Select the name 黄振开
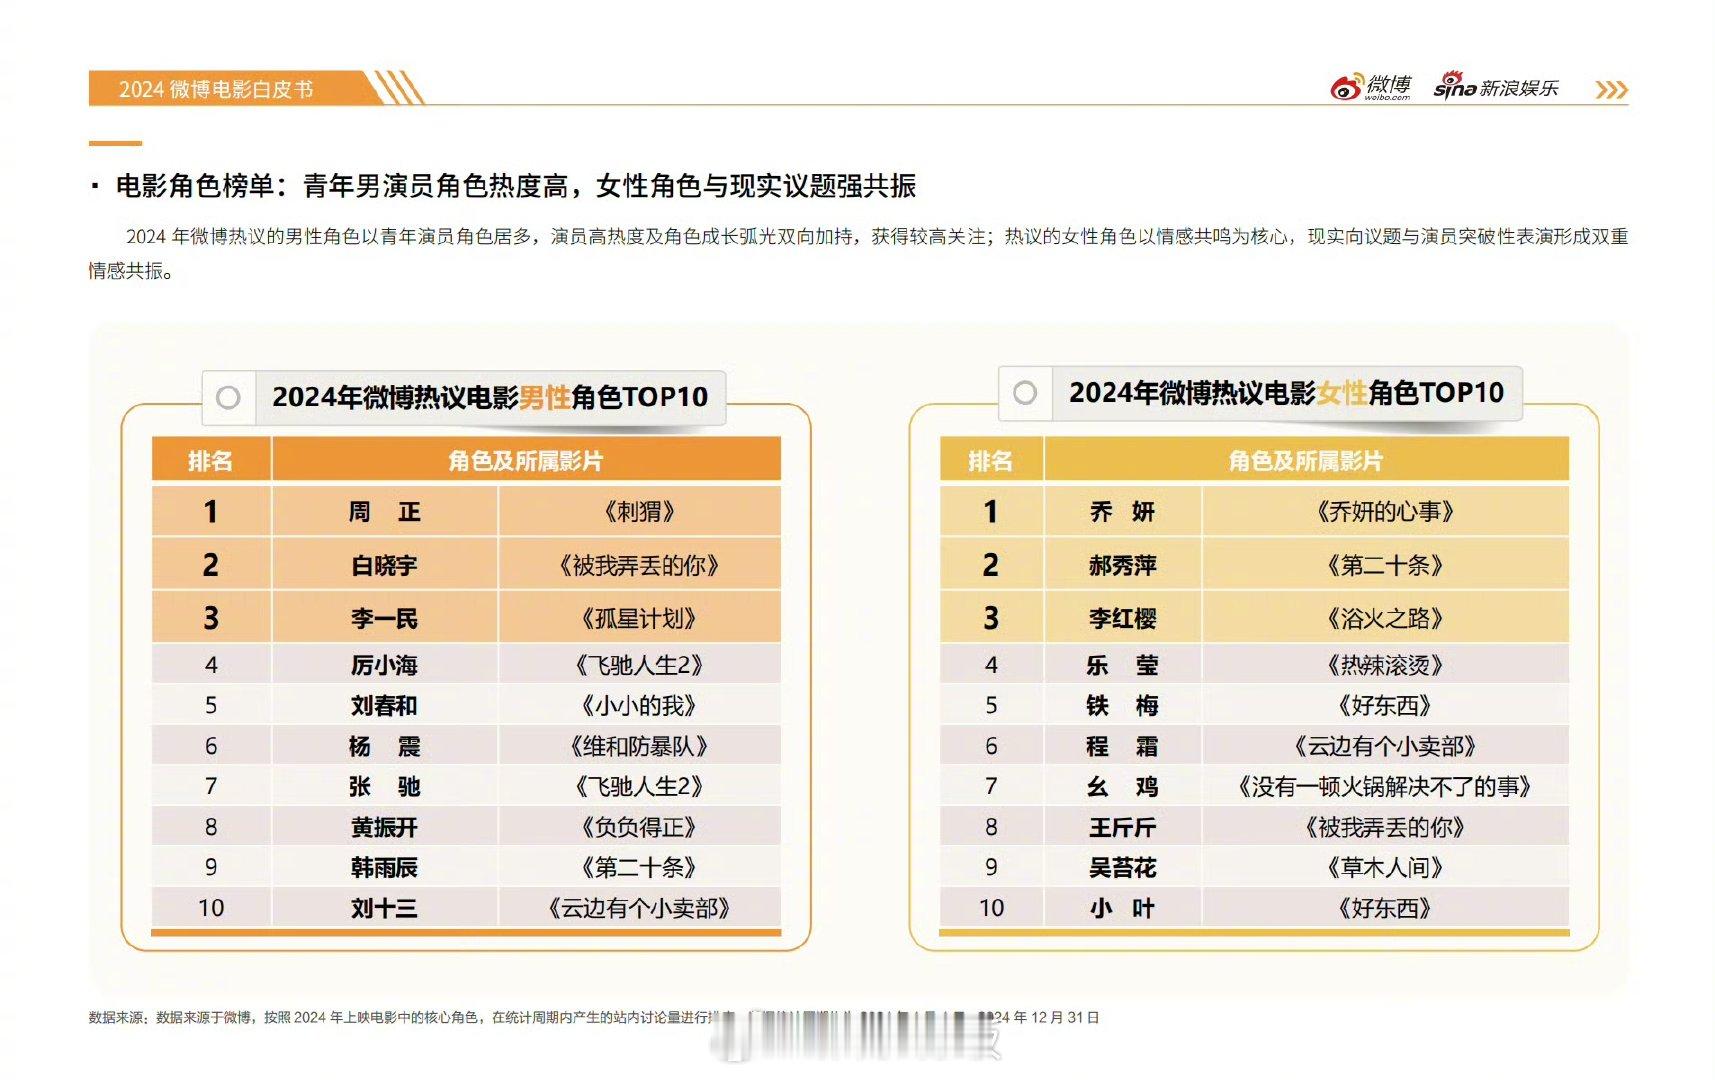This screenshot has width=1715, height=1080. [x=384, y=828]
